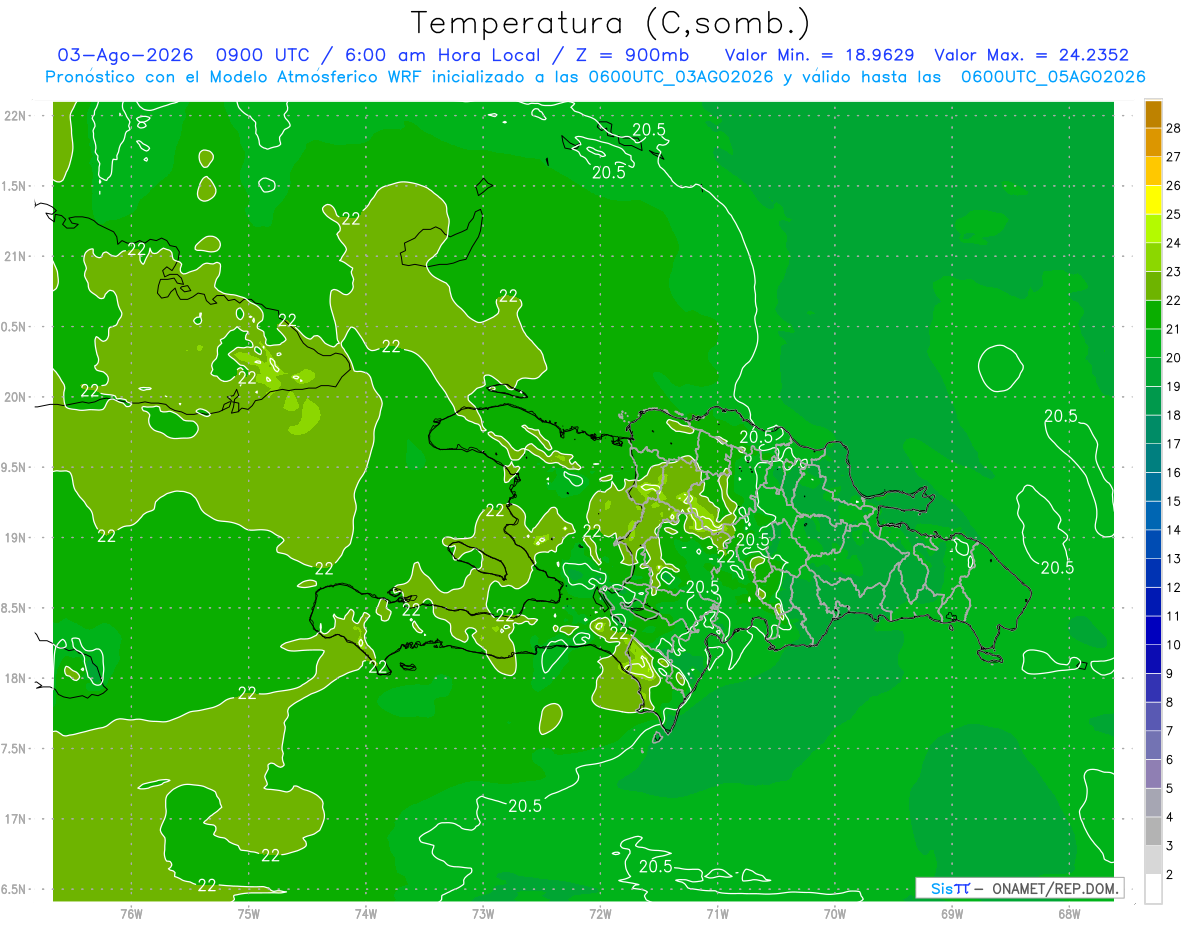Click the colorbar label '9'
Screen dimensions: 1200x927
point(1171,674)
